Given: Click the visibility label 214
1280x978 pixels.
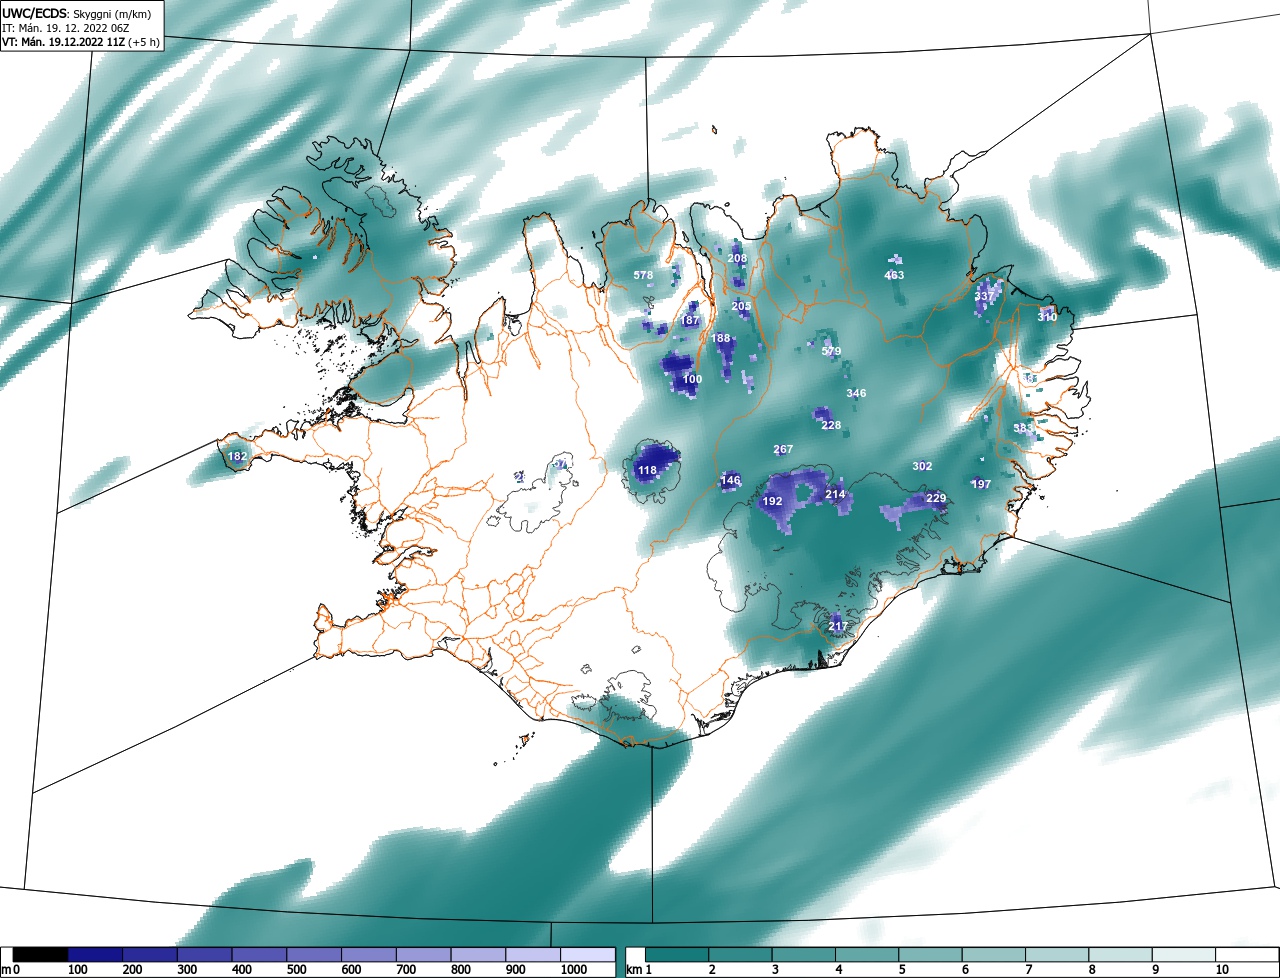Looking at the screenshot, I should (x=836, y=495).
